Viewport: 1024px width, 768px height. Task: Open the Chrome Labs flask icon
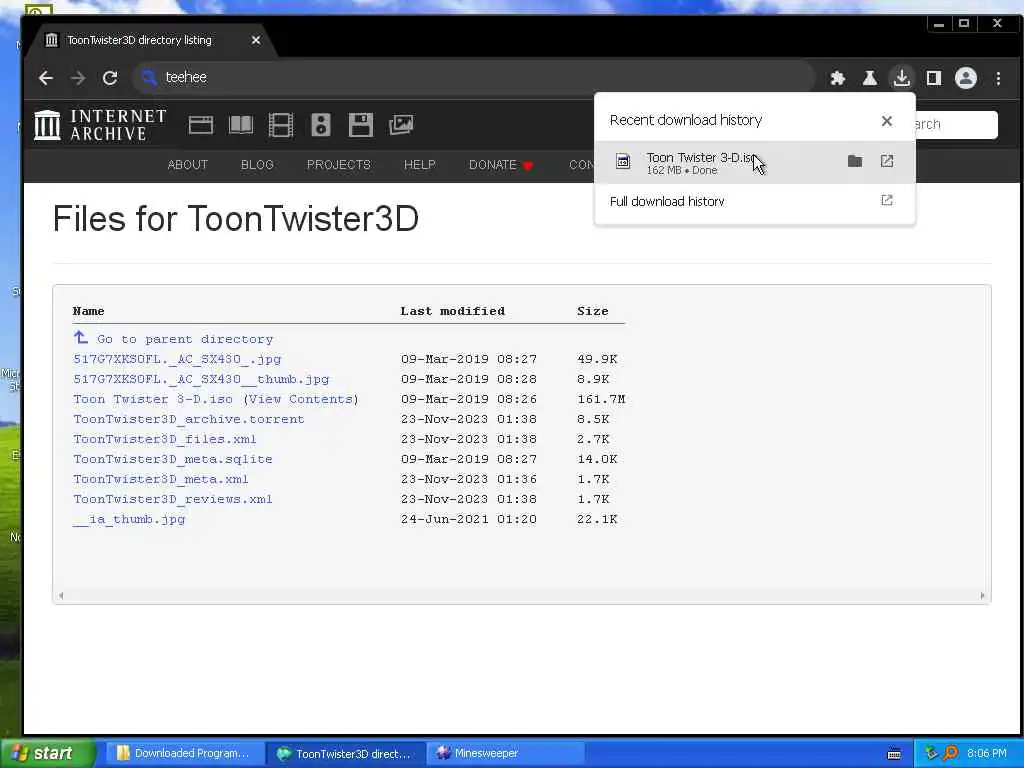pos(869,78)
